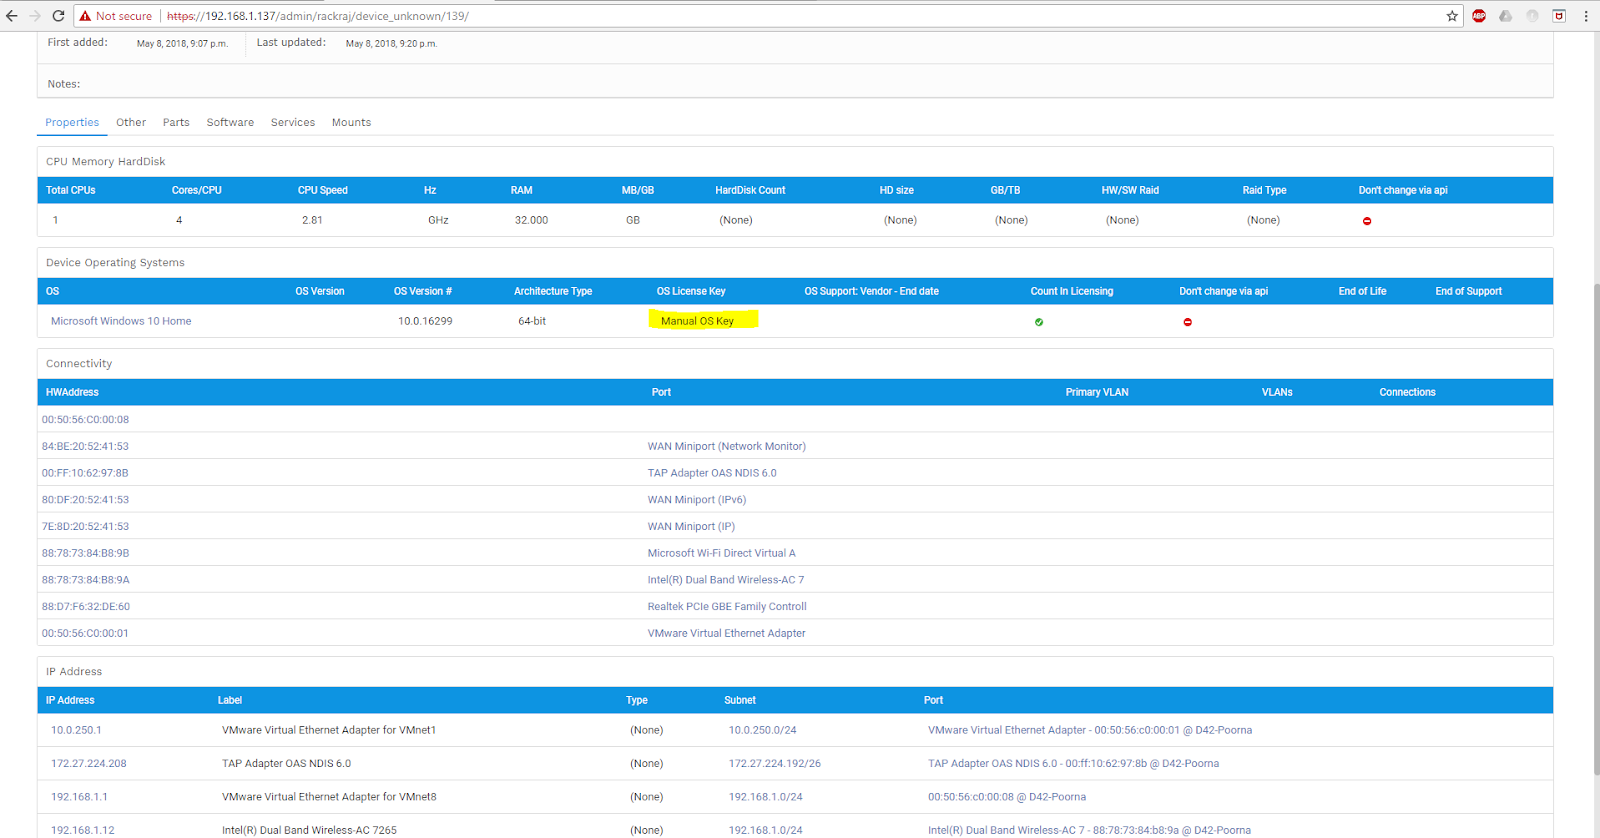Reload the page with the refresh icon

[x=58, y=16]
